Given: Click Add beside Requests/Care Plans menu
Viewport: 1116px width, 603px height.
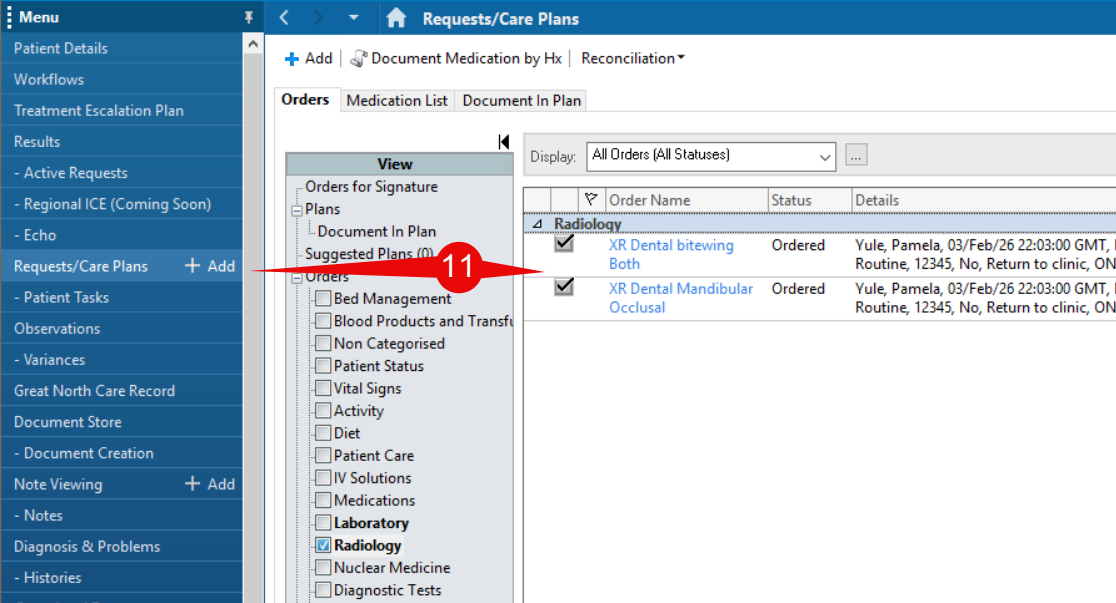Looking at the screenshot, I should click(x=210, y=266).
